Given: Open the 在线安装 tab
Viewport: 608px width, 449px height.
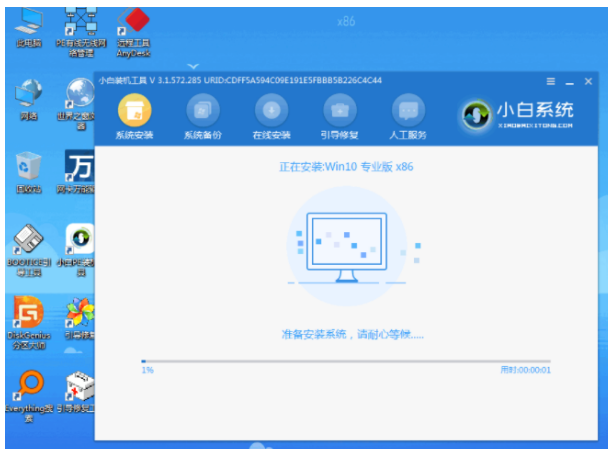Looking at the screenshot, I should point(271,116).
